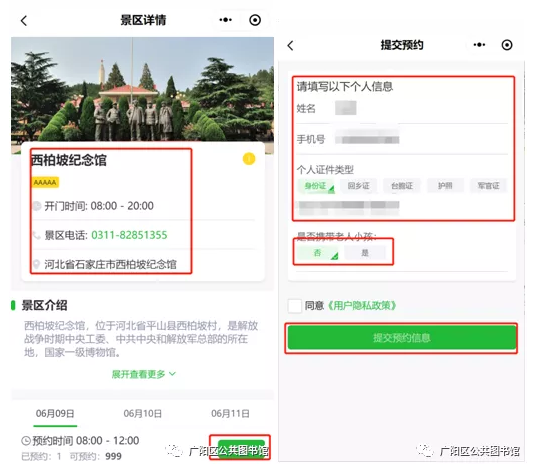Viewport: 534px width, 470px height.
Task: Tap the 开门时间: 08:00 - 20:00 row
Action: 143,206
